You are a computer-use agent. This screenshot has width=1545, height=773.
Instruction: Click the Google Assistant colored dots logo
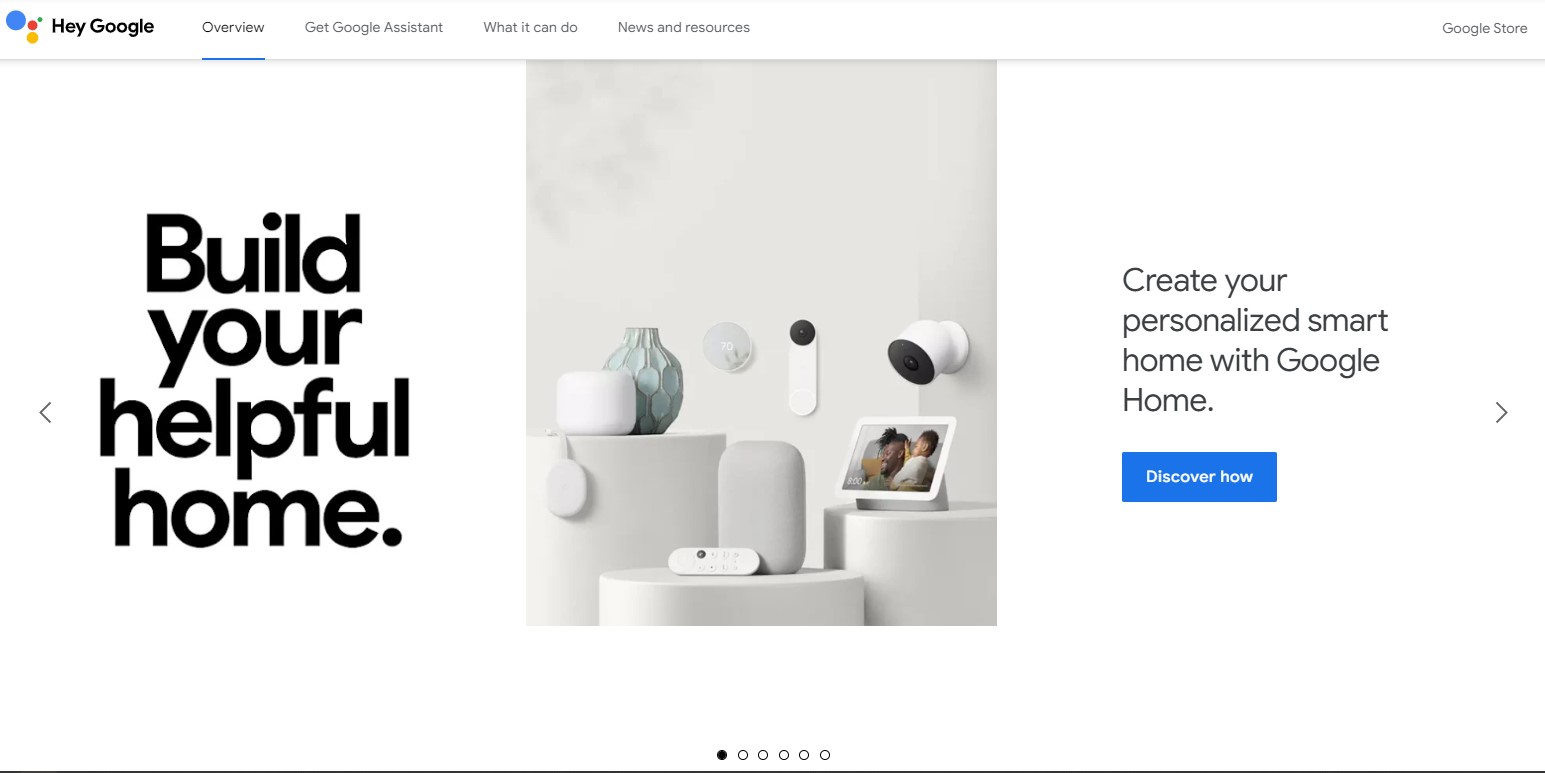[x=24, y=27]
